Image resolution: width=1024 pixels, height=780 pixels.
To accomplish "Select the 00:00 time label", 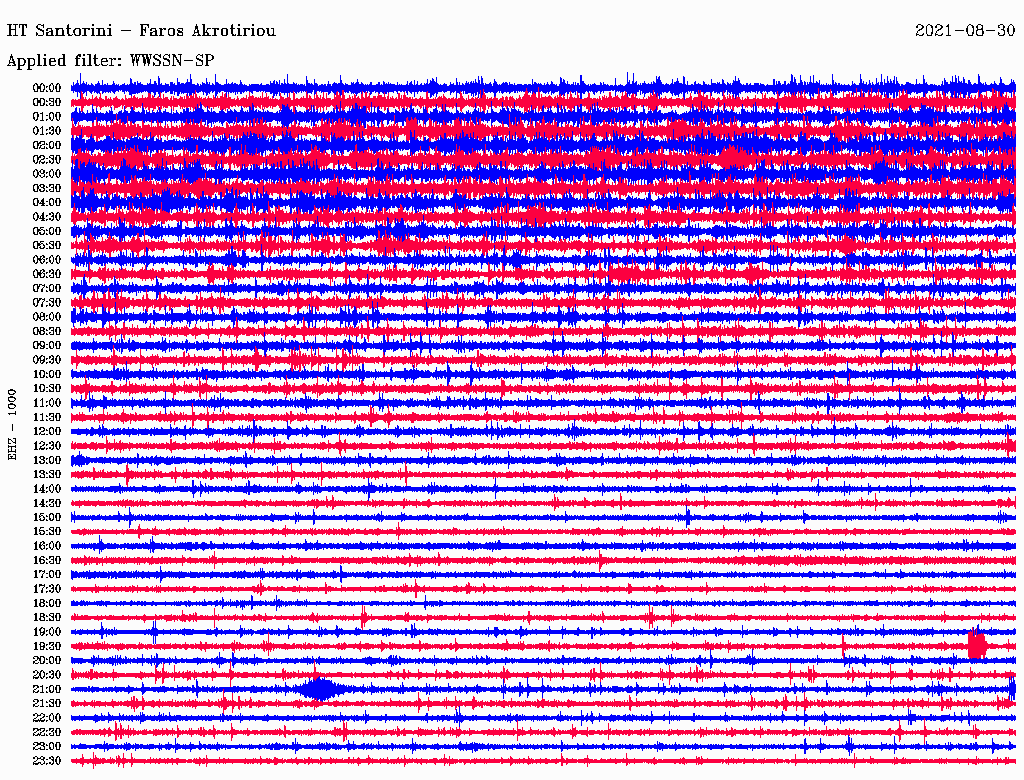I will [x=47, y=88].
